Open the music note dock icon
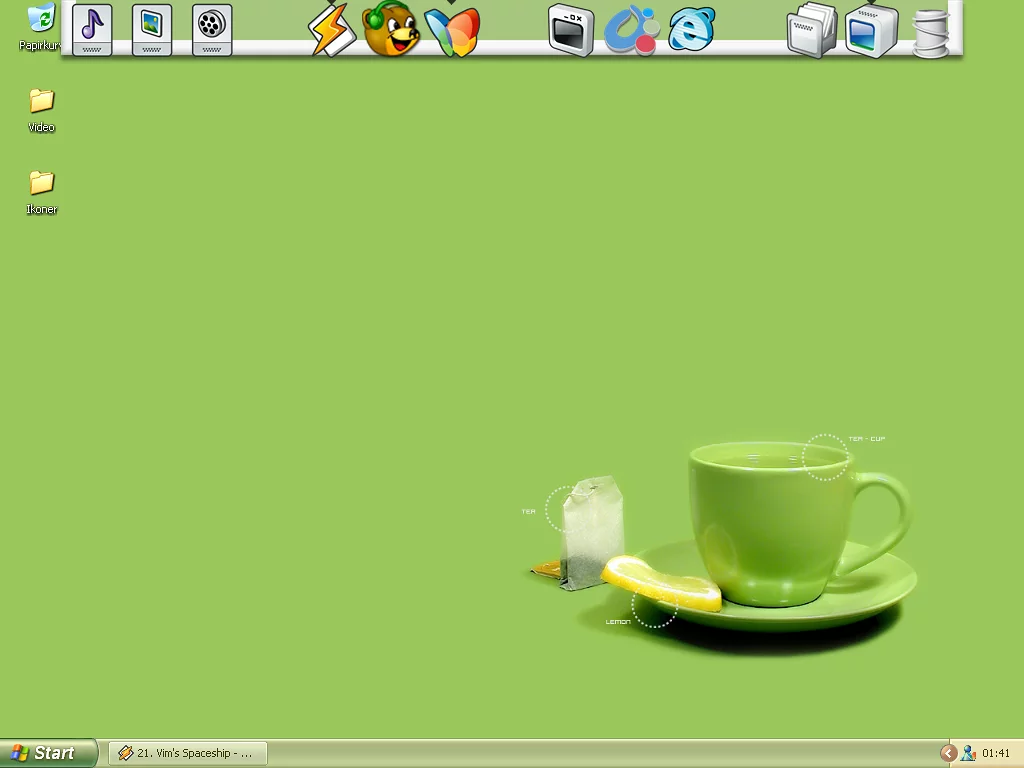 tap(92, 28)
